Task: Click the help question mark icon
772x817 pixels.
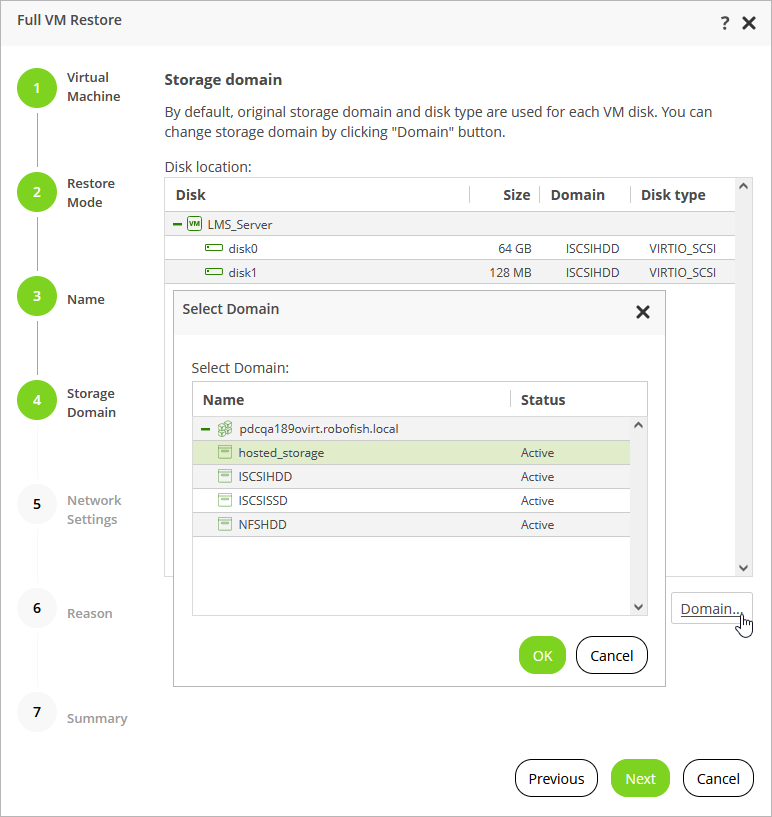Action: click(x=725, y=23)
